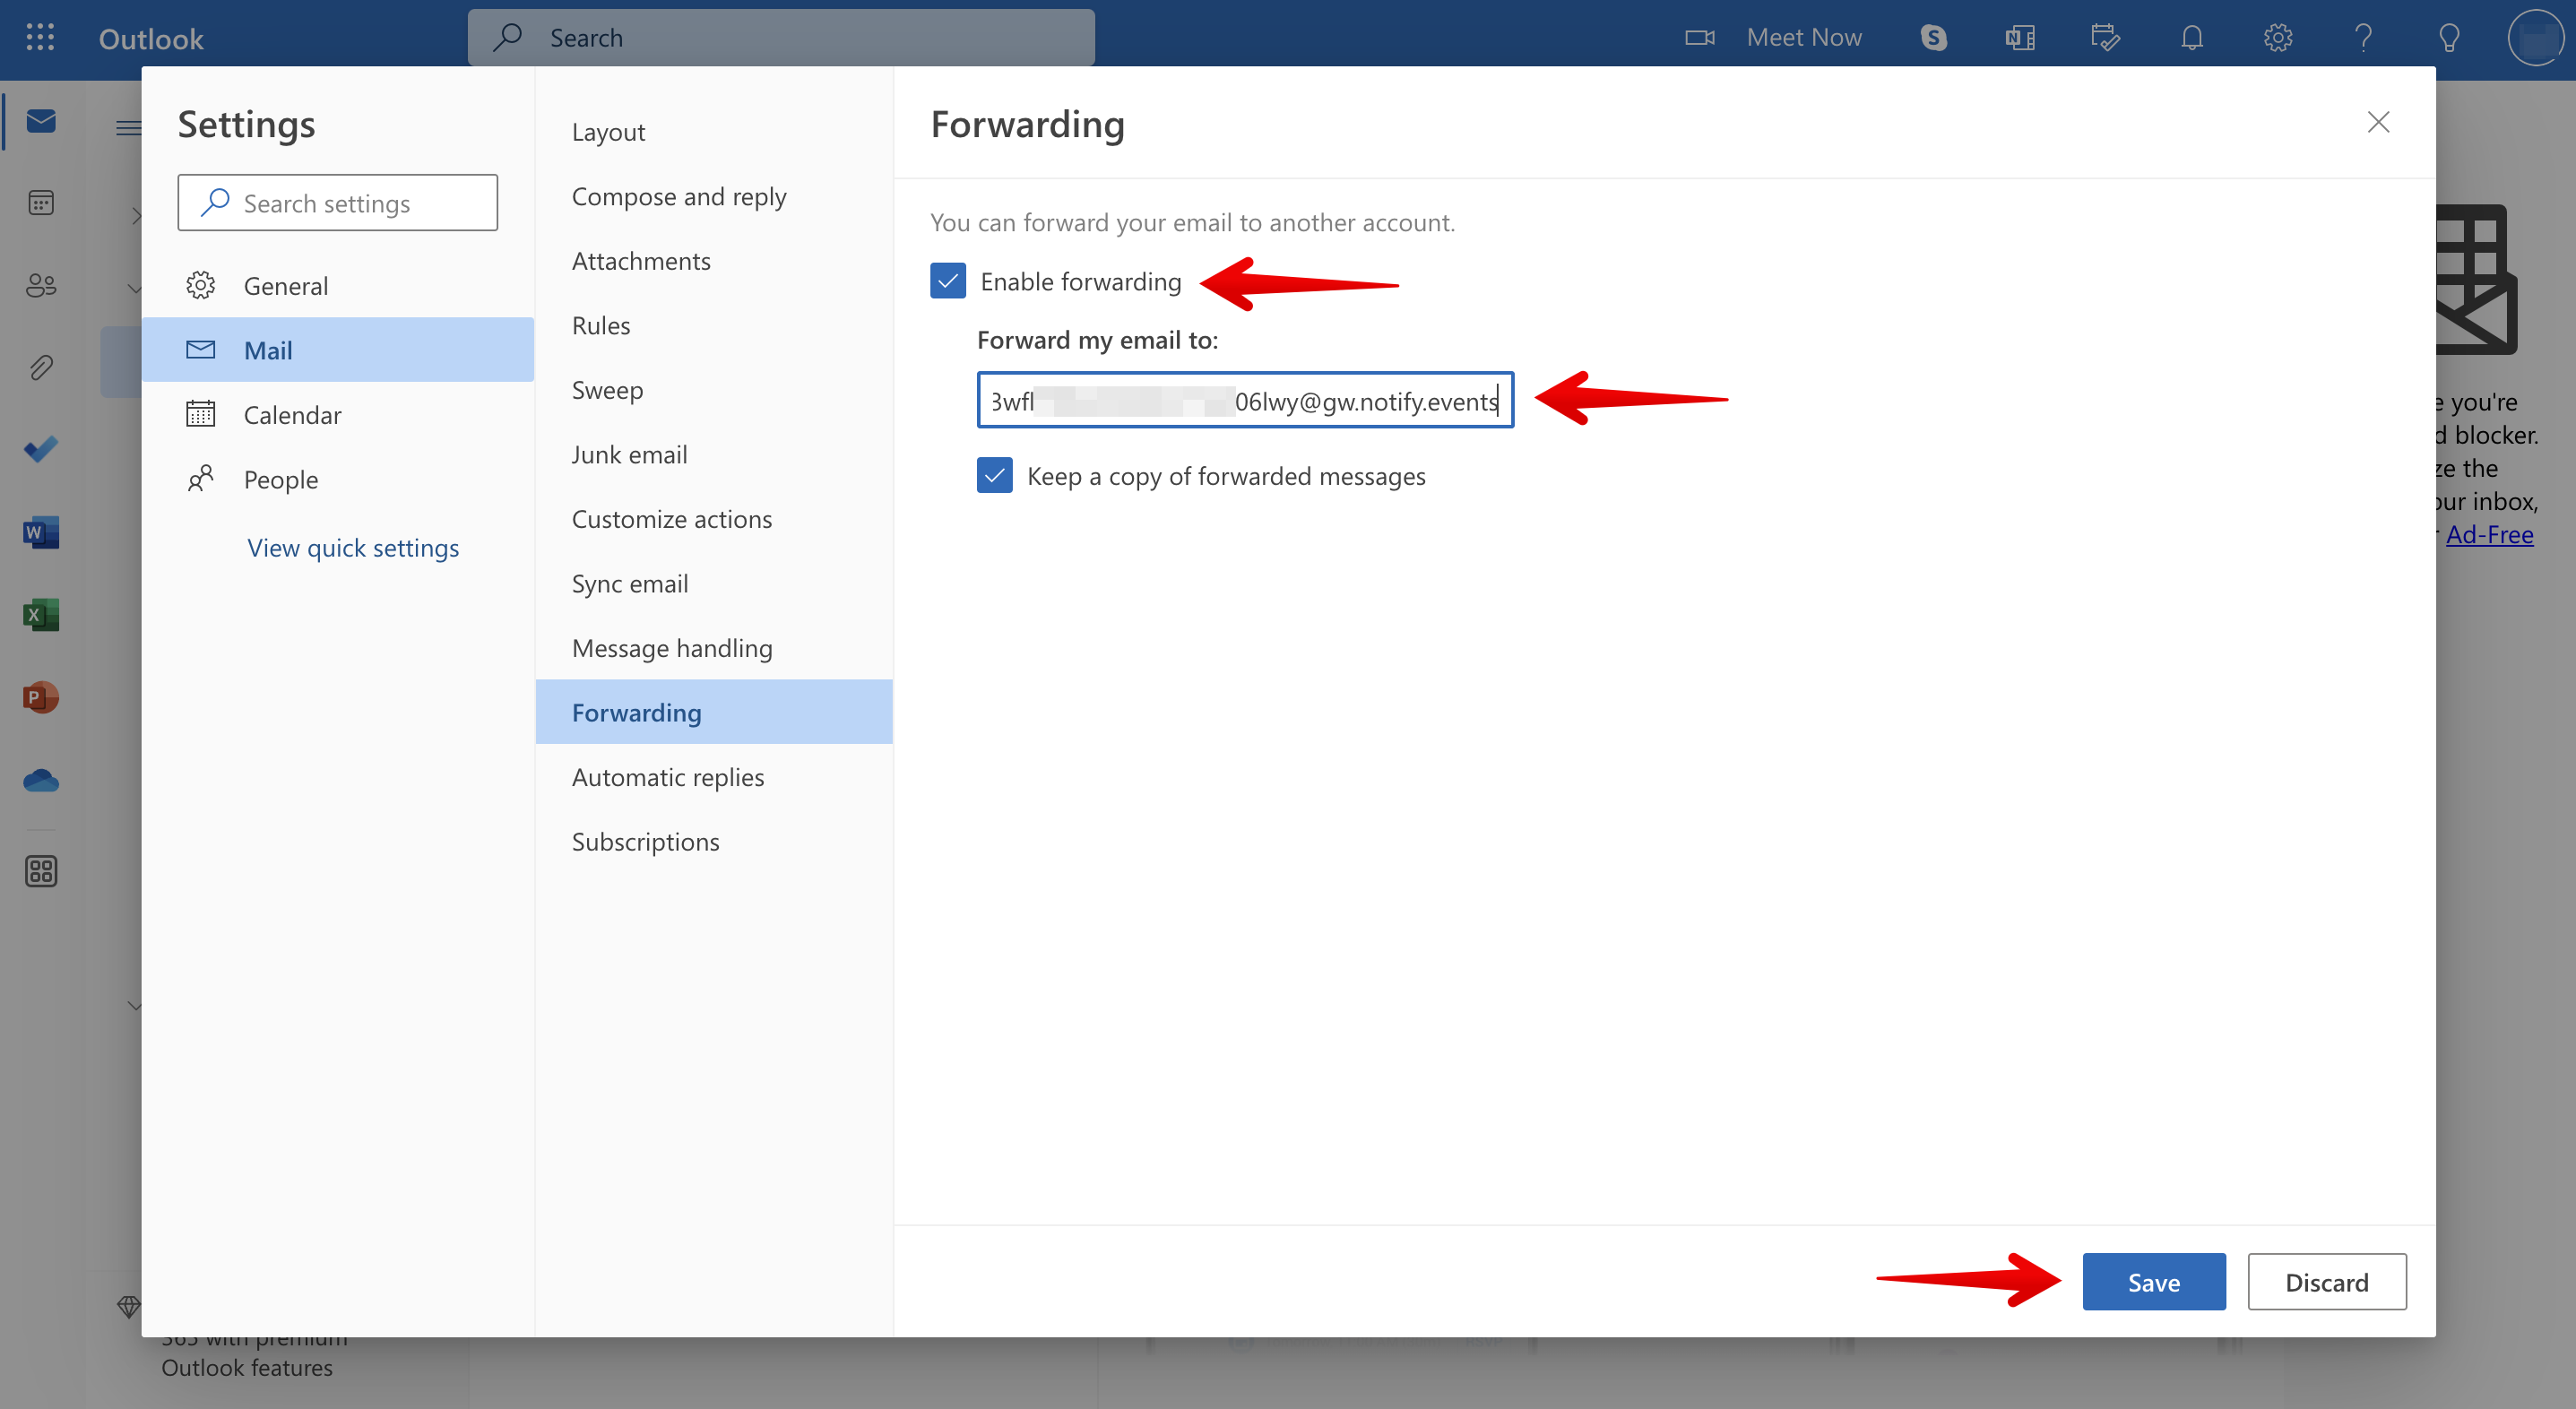The image size is (2576, 1409).
Task: Click the Save button
Action: point(2153,1282)
